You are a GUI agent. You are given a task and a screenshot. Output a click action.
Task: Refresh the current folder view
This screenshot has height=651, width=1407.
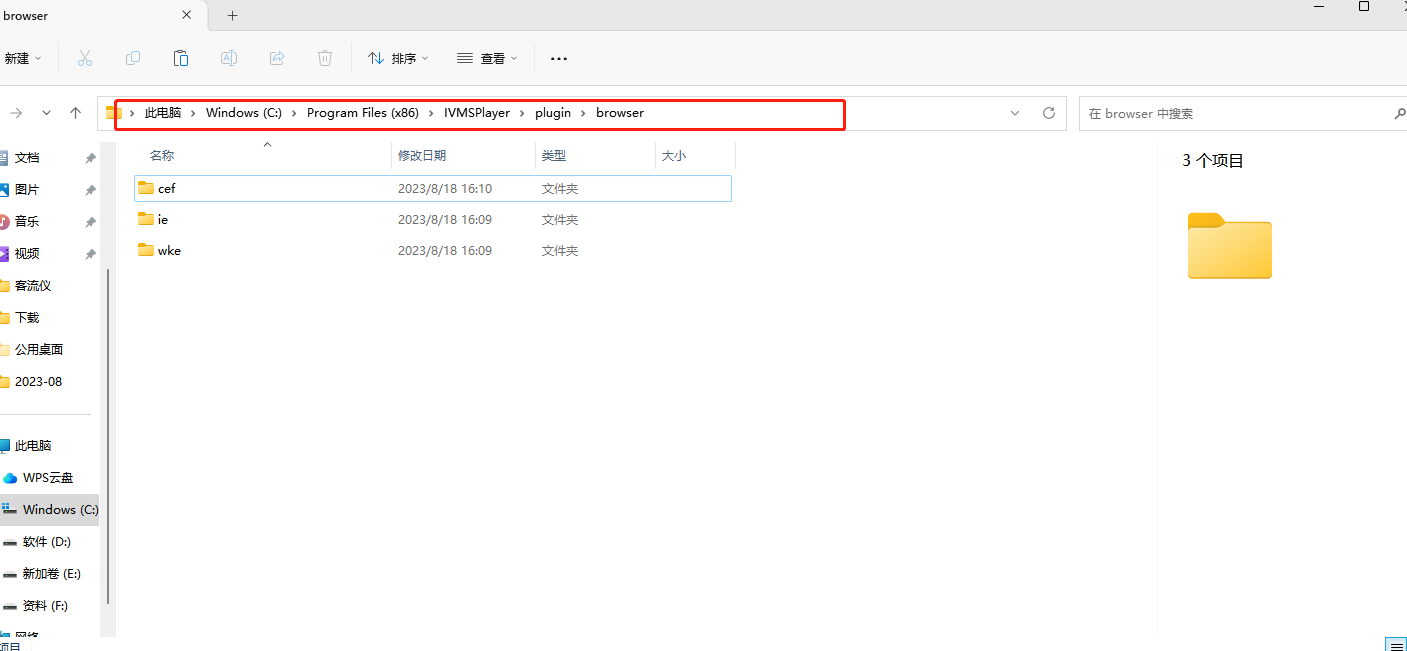tap(1049, 113)
